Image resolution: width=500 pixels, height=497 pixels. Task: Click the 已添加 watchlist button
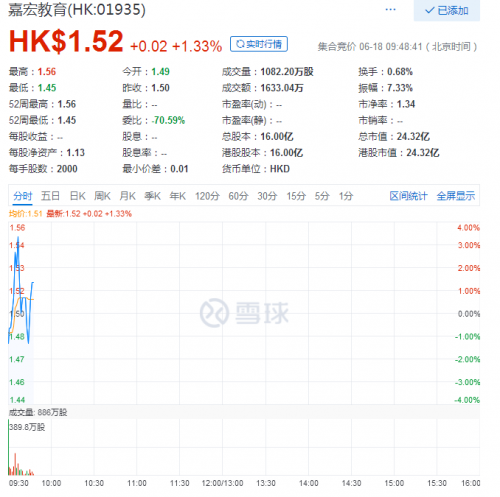447,10
